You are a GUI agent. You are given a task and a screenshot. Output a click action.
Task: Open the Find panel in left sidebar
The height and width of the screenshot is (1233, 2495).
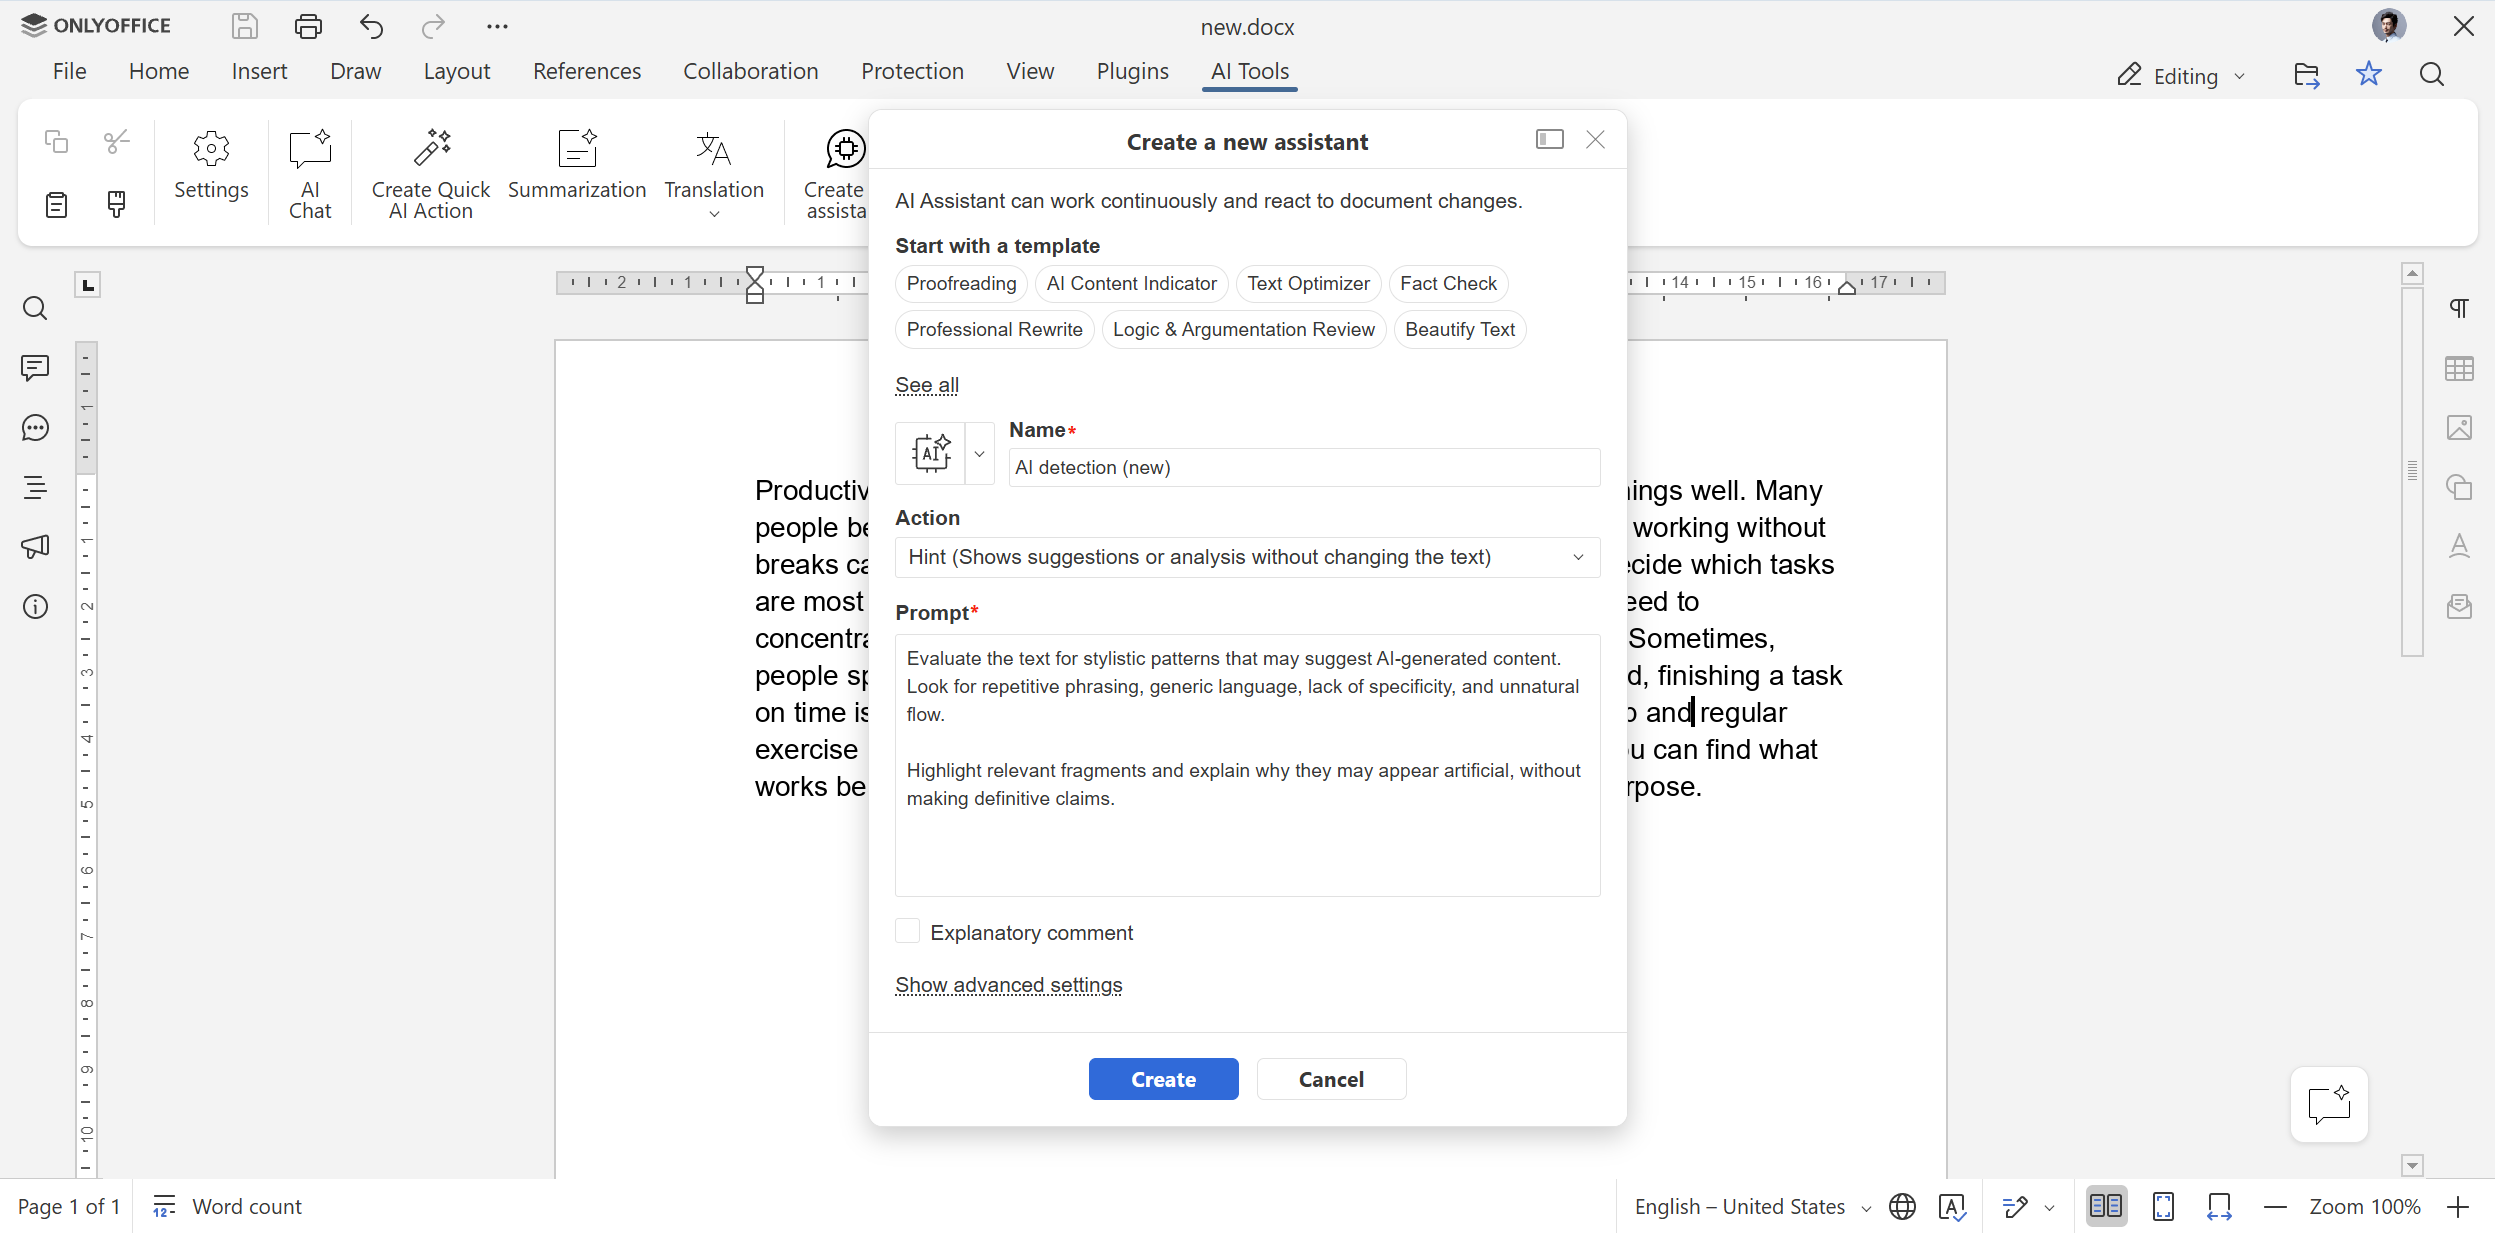(35, 308)
